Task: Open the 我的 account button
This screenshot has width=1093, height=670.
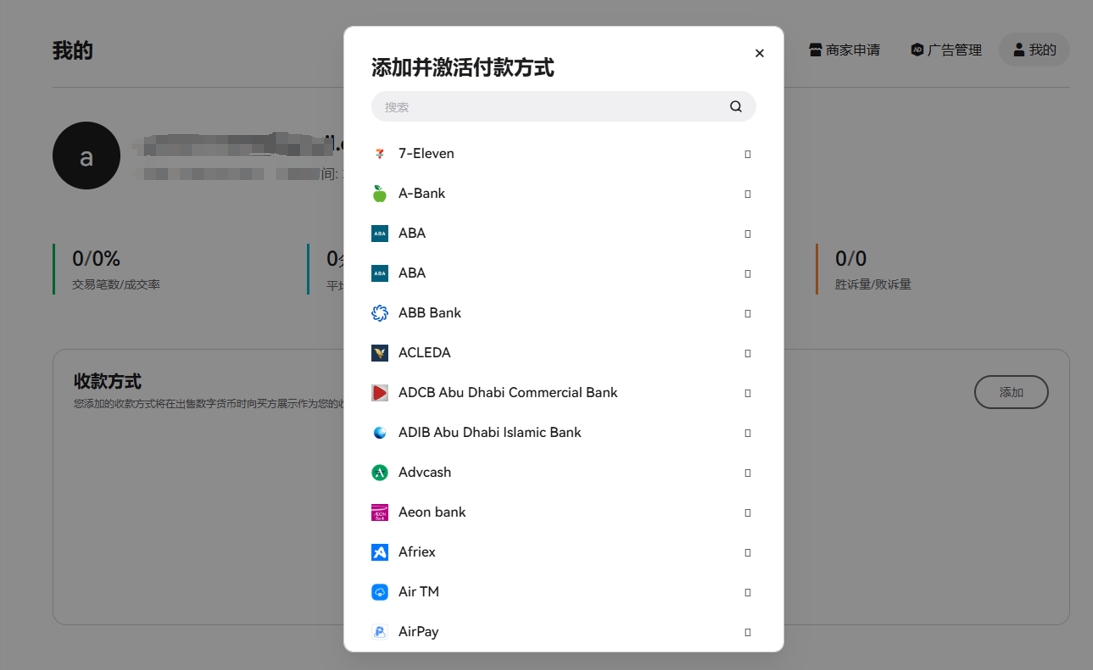Action: [1034, 50]
